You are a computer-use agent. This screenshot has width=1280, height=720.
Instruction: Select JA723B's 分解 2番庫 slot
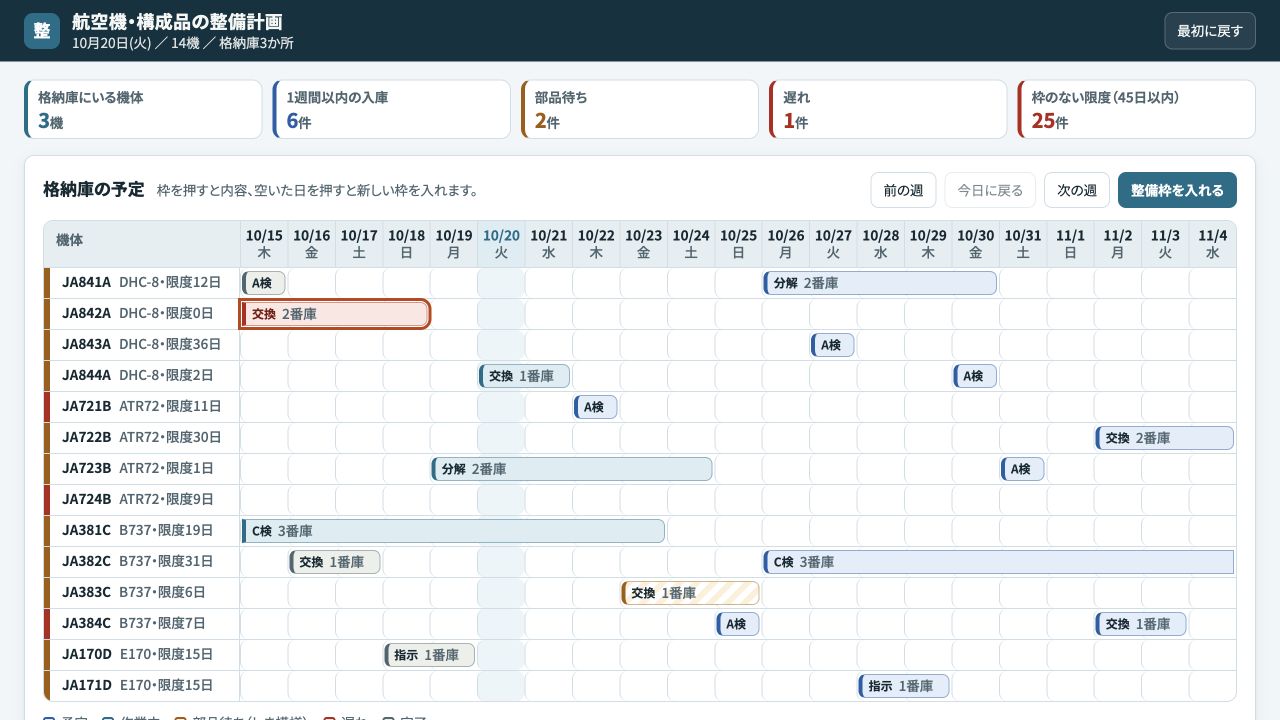coord(572,469)
